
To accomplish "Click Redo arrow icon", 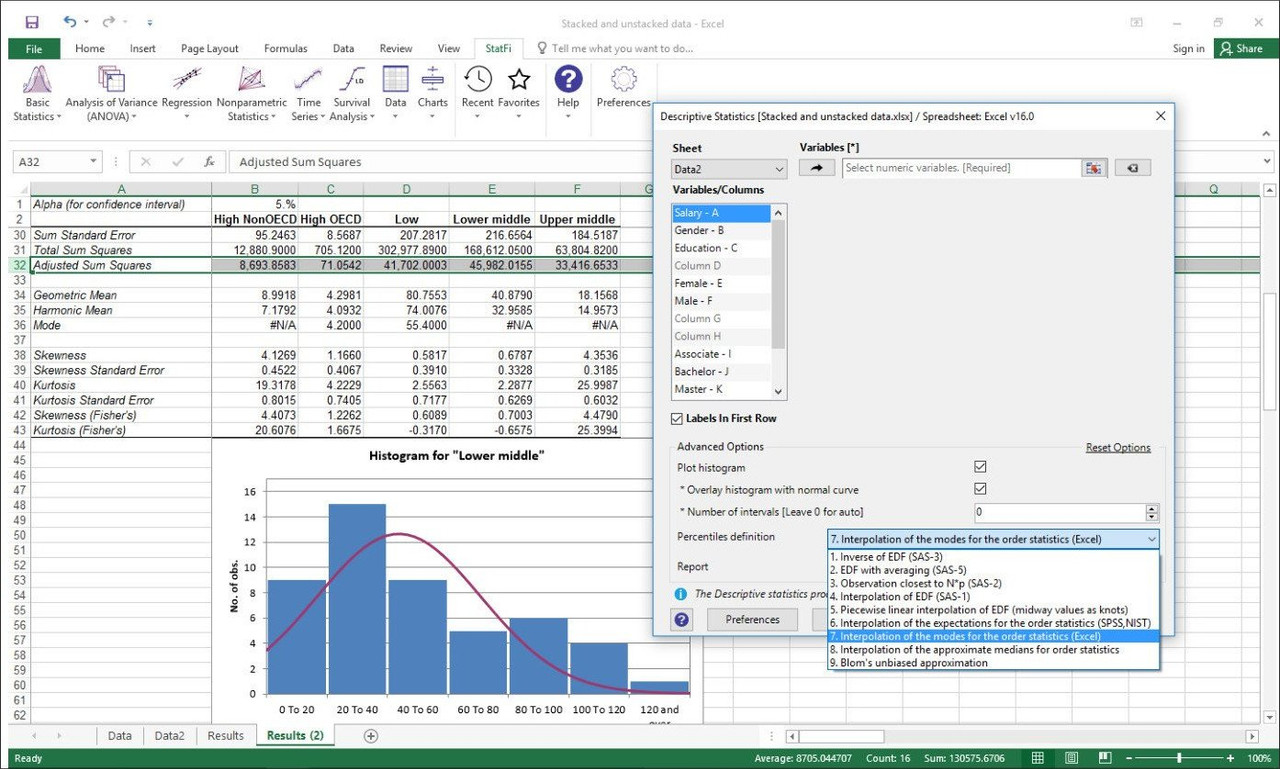I will click(108, 21).
